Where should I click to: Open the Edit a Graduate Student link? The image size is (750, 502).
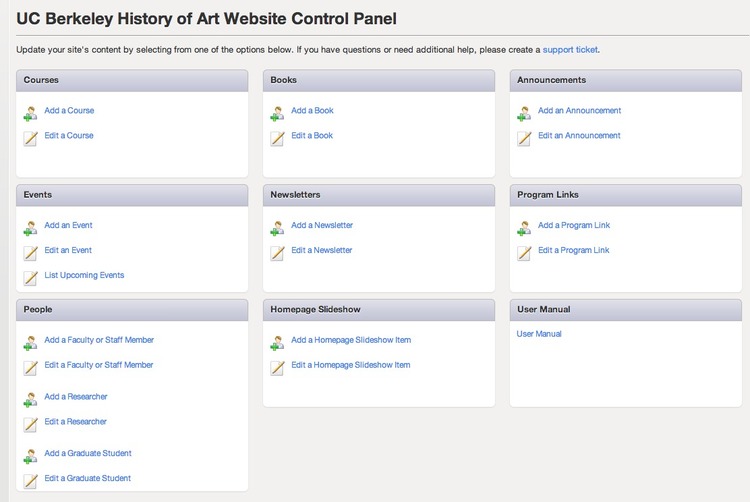click(x=88, y=478)
